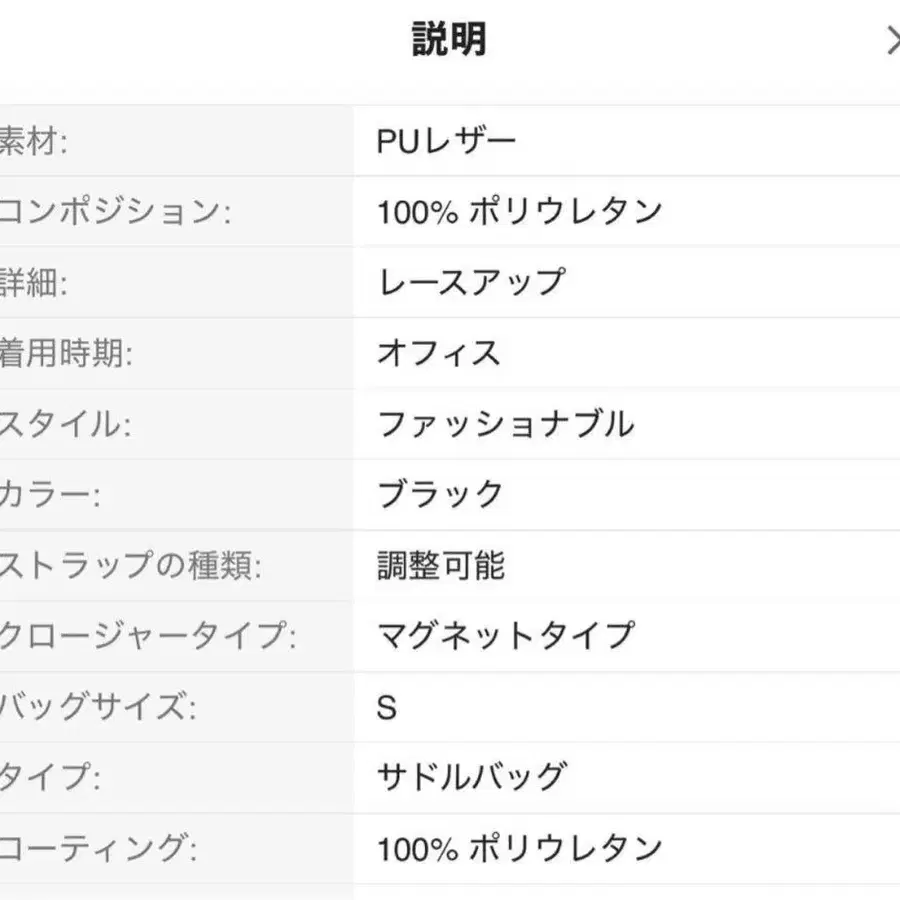The height and width of the screenshot is (900, 900).
Task: Click the 詳細 row label
Action: (30, 281)
